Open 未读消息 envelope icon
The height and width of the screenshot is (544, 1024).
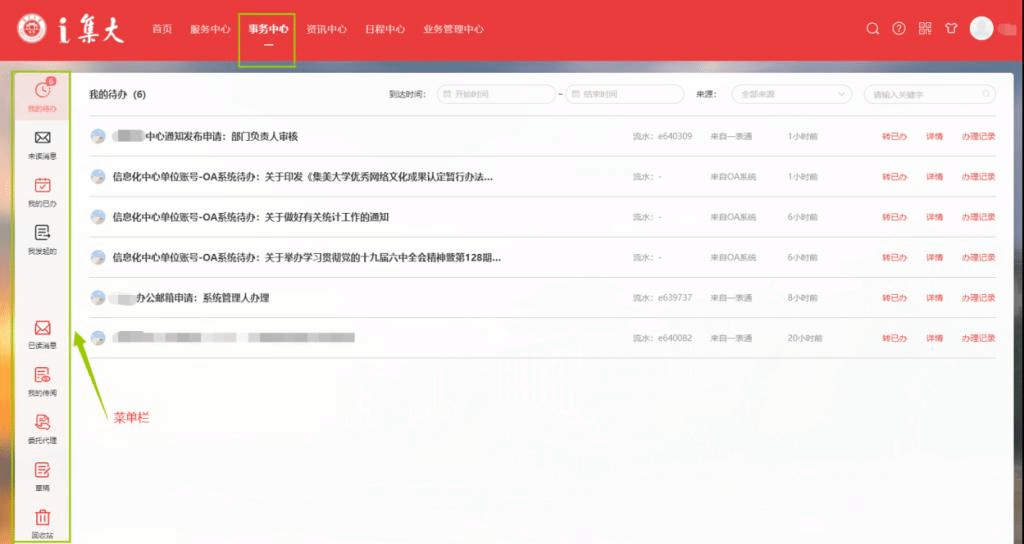(42, 140)
